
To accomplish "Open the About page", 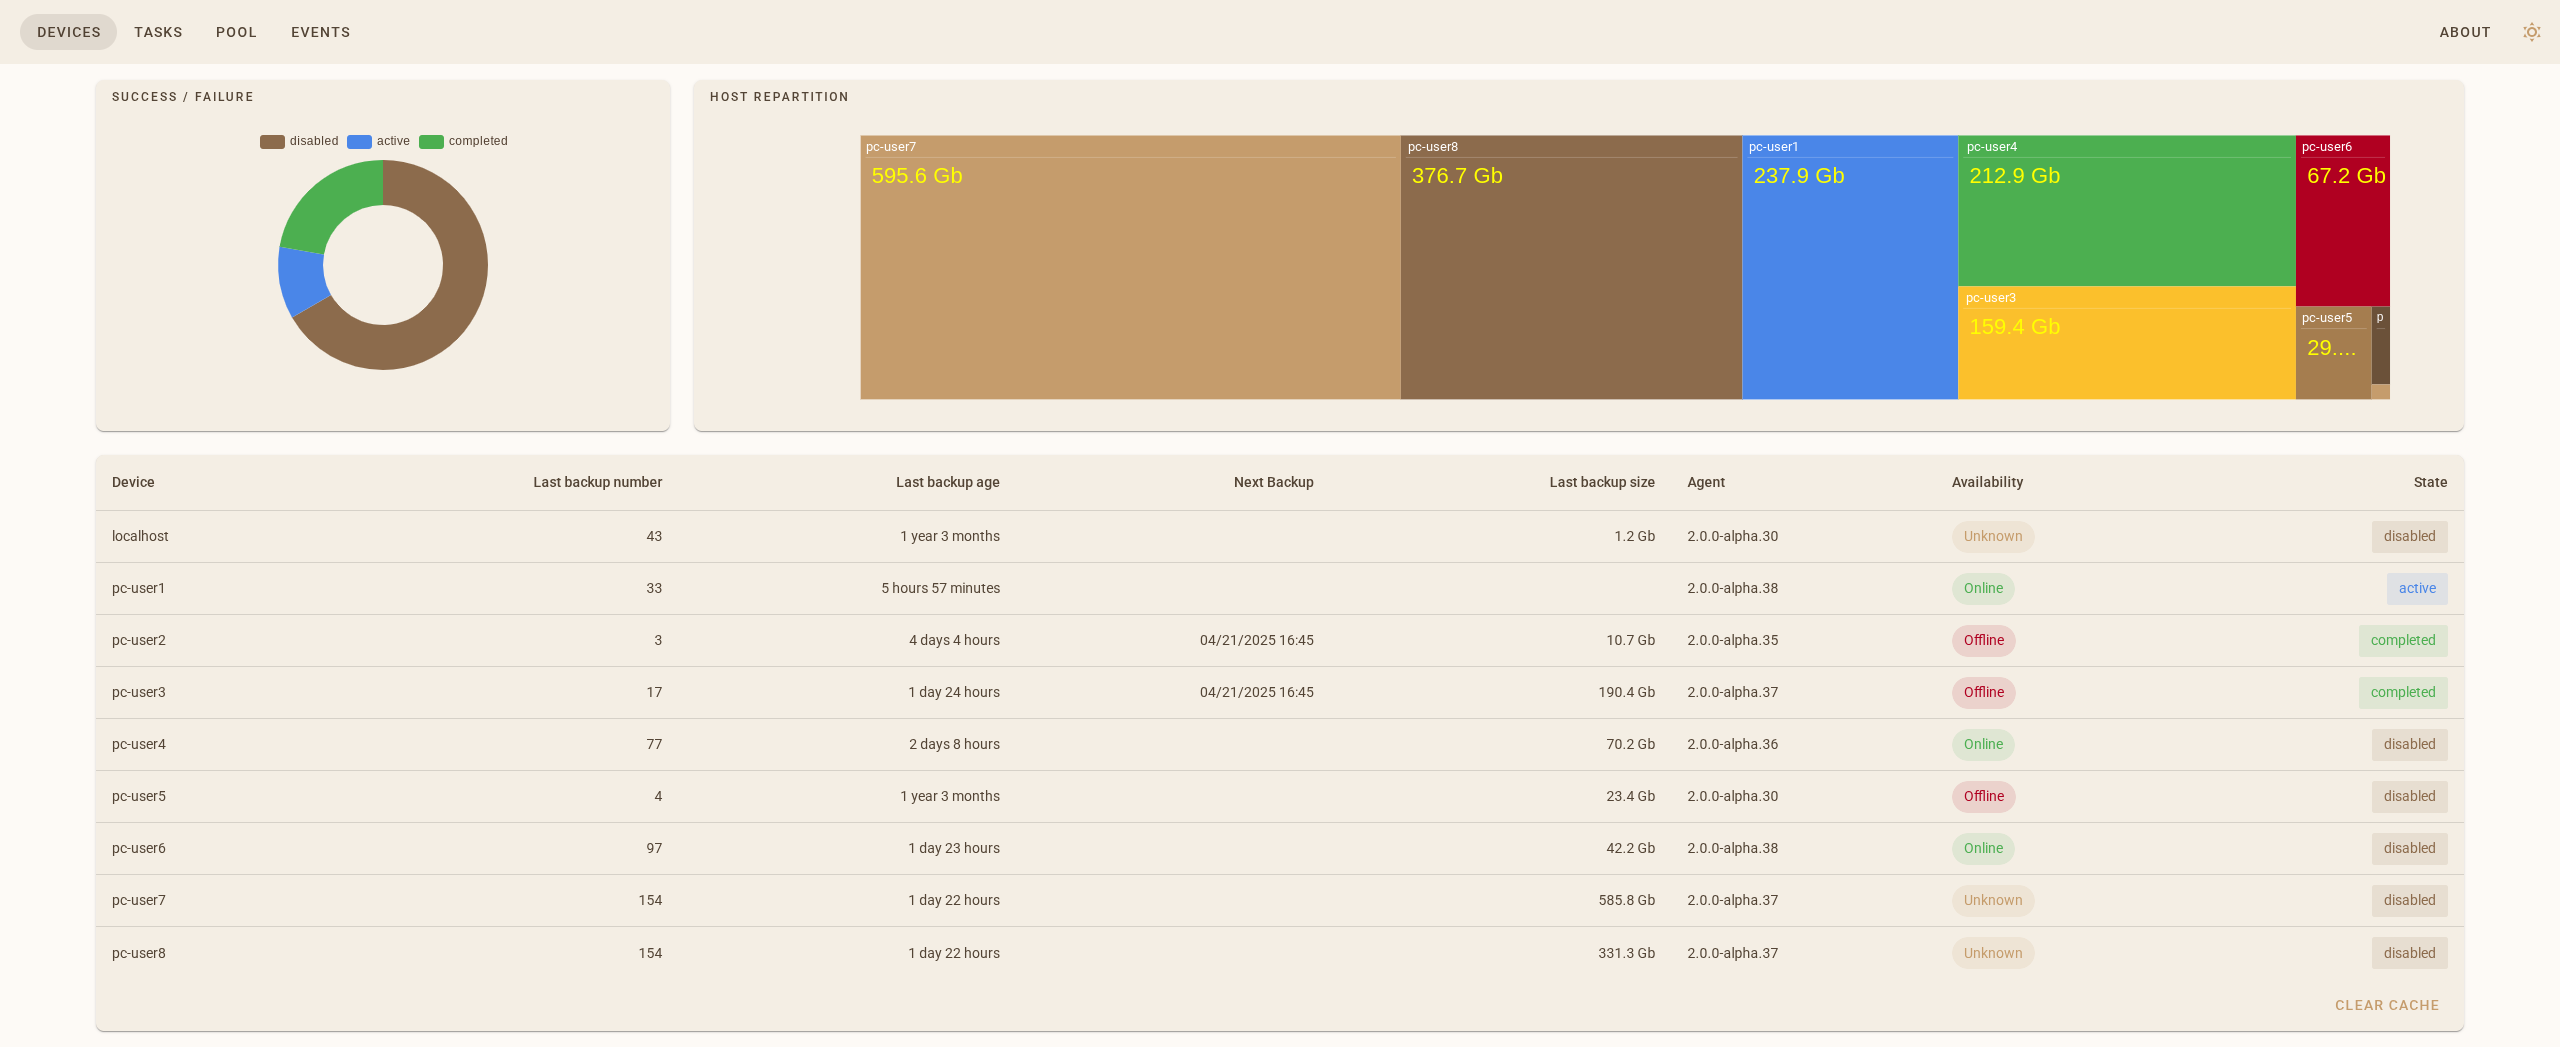I will point(2464,32).
